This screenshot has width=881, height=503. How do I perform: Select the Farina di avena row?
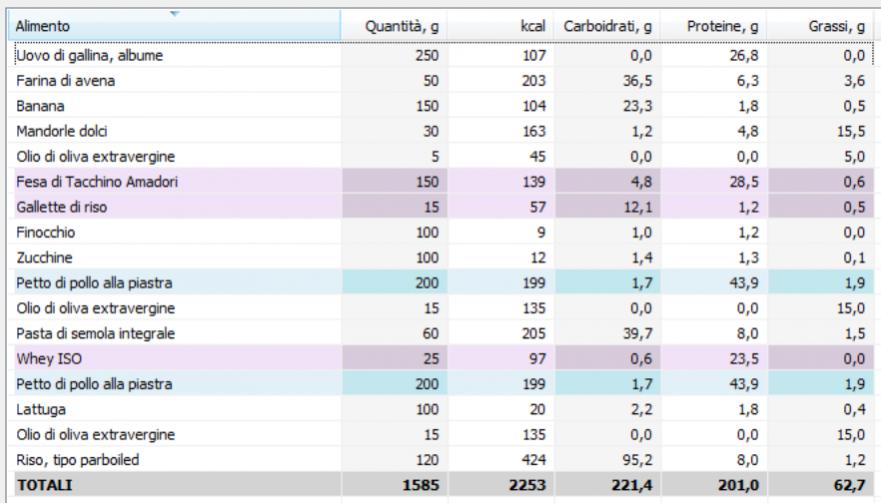[x=59, y=81]
